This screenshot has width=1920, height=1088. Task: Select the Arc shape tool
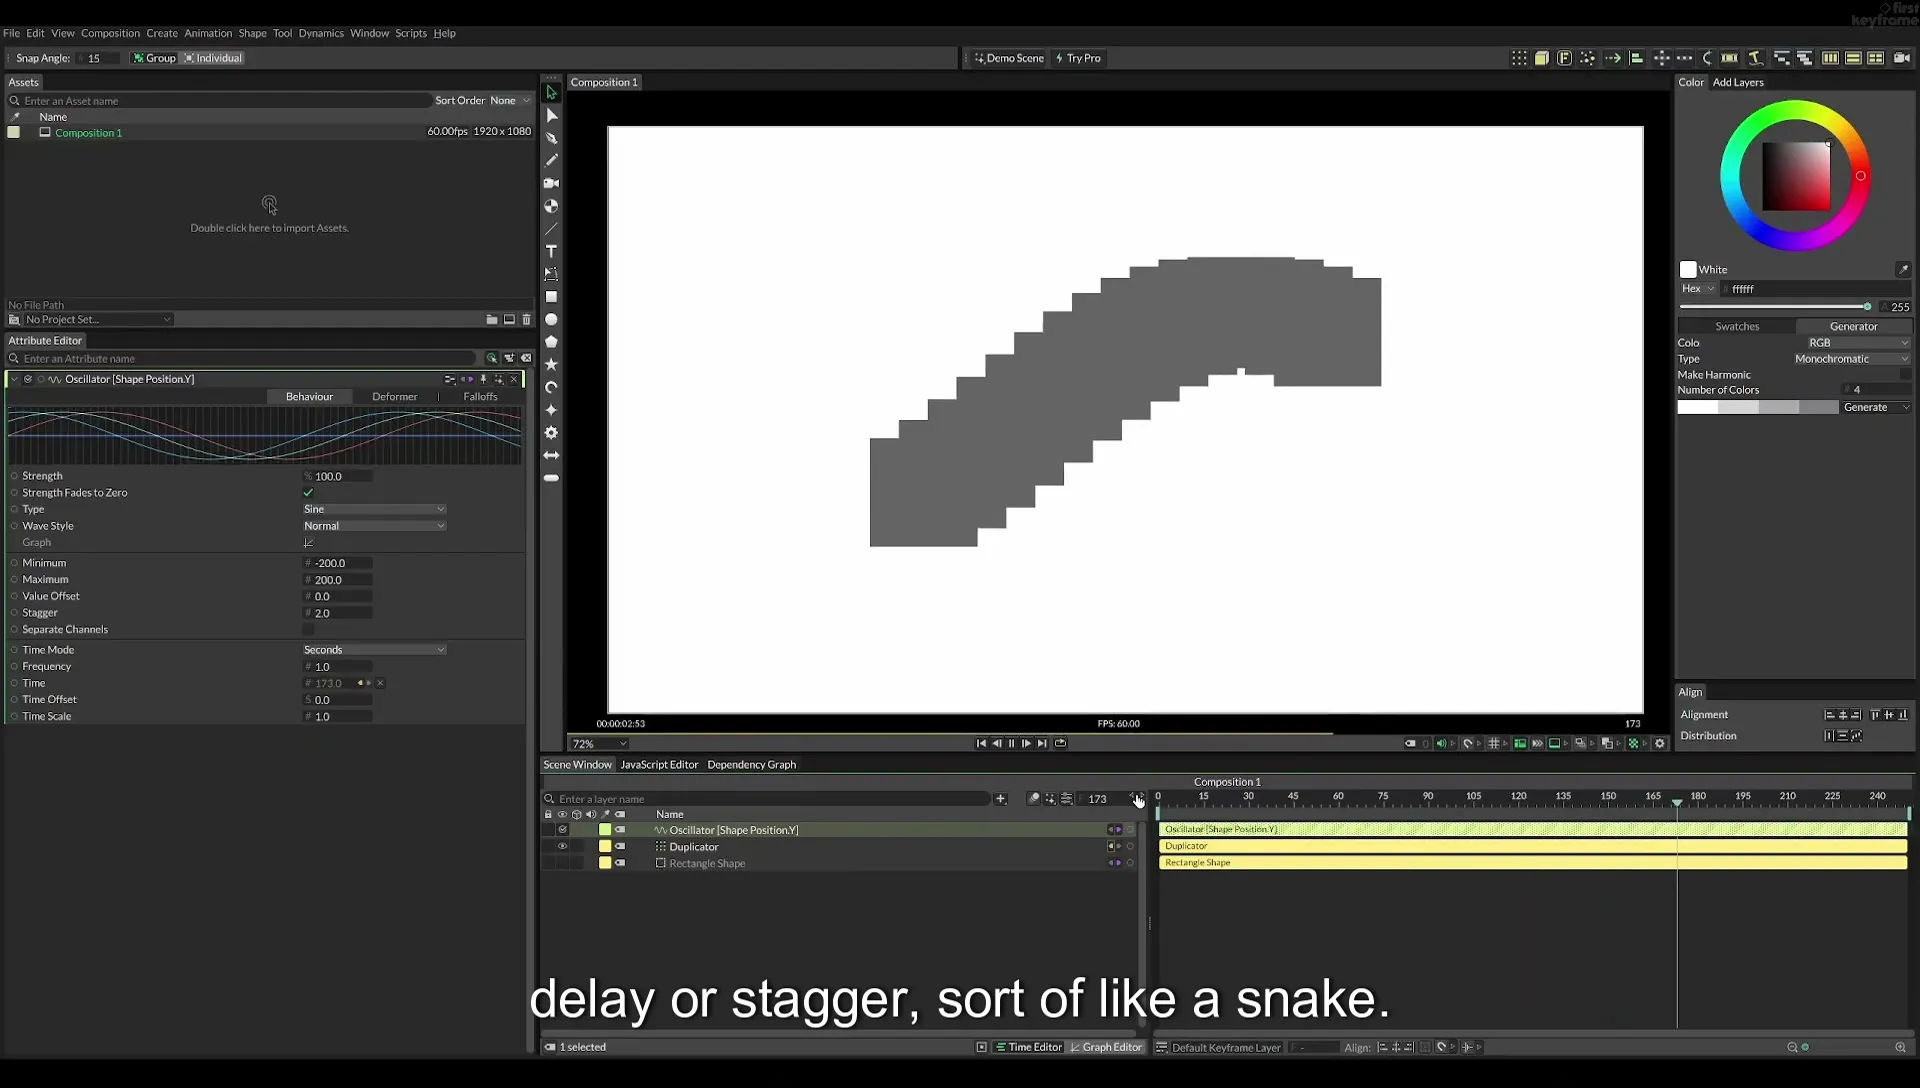[551, 387]
